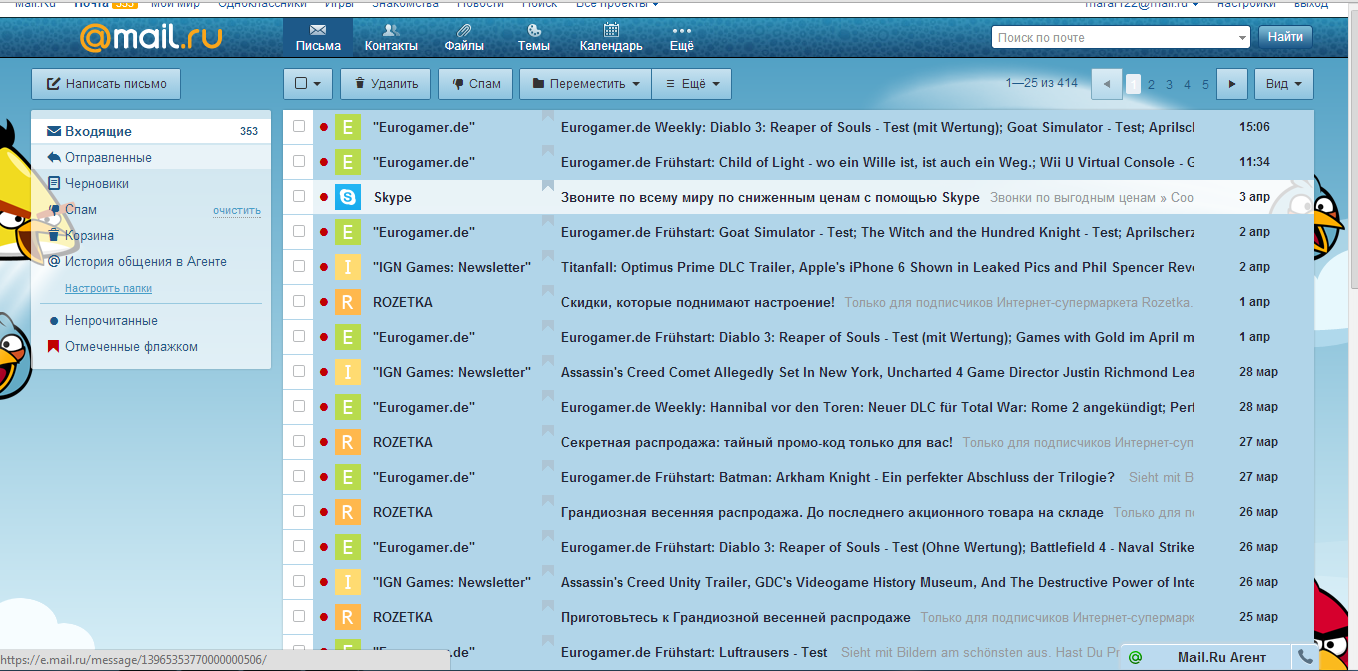Tick checkbox for Batman: Arkham Knight email
The width and height of the screenshot is (1358, 671).
(299, 476)
